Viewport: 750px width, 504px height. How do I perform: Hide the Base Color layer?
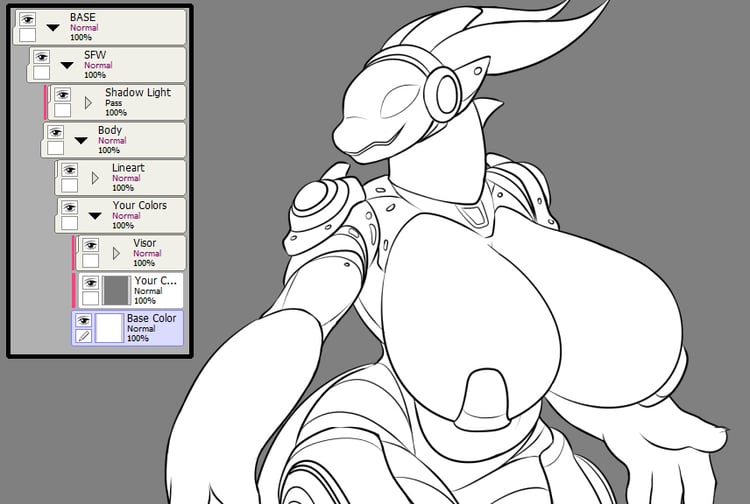click(84, 320)
